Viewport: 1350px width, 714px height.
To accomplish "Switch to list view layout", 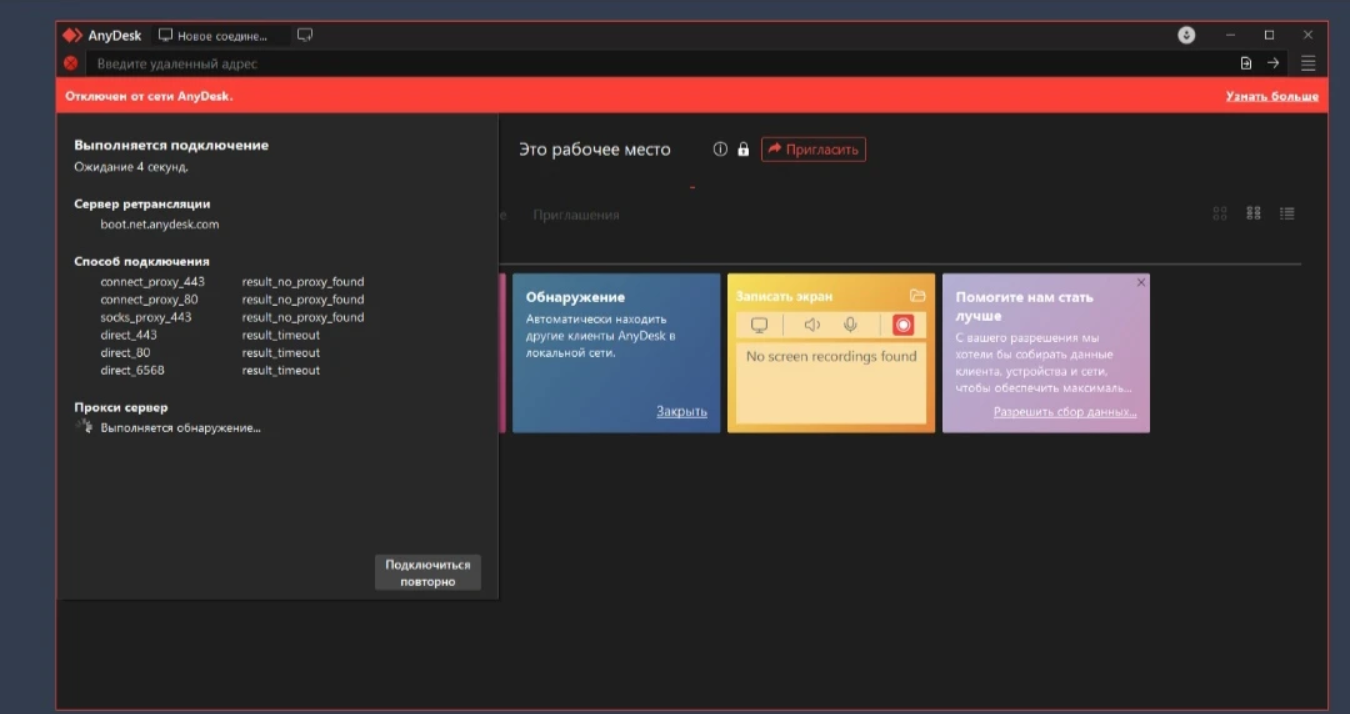I will [1287, 213].
